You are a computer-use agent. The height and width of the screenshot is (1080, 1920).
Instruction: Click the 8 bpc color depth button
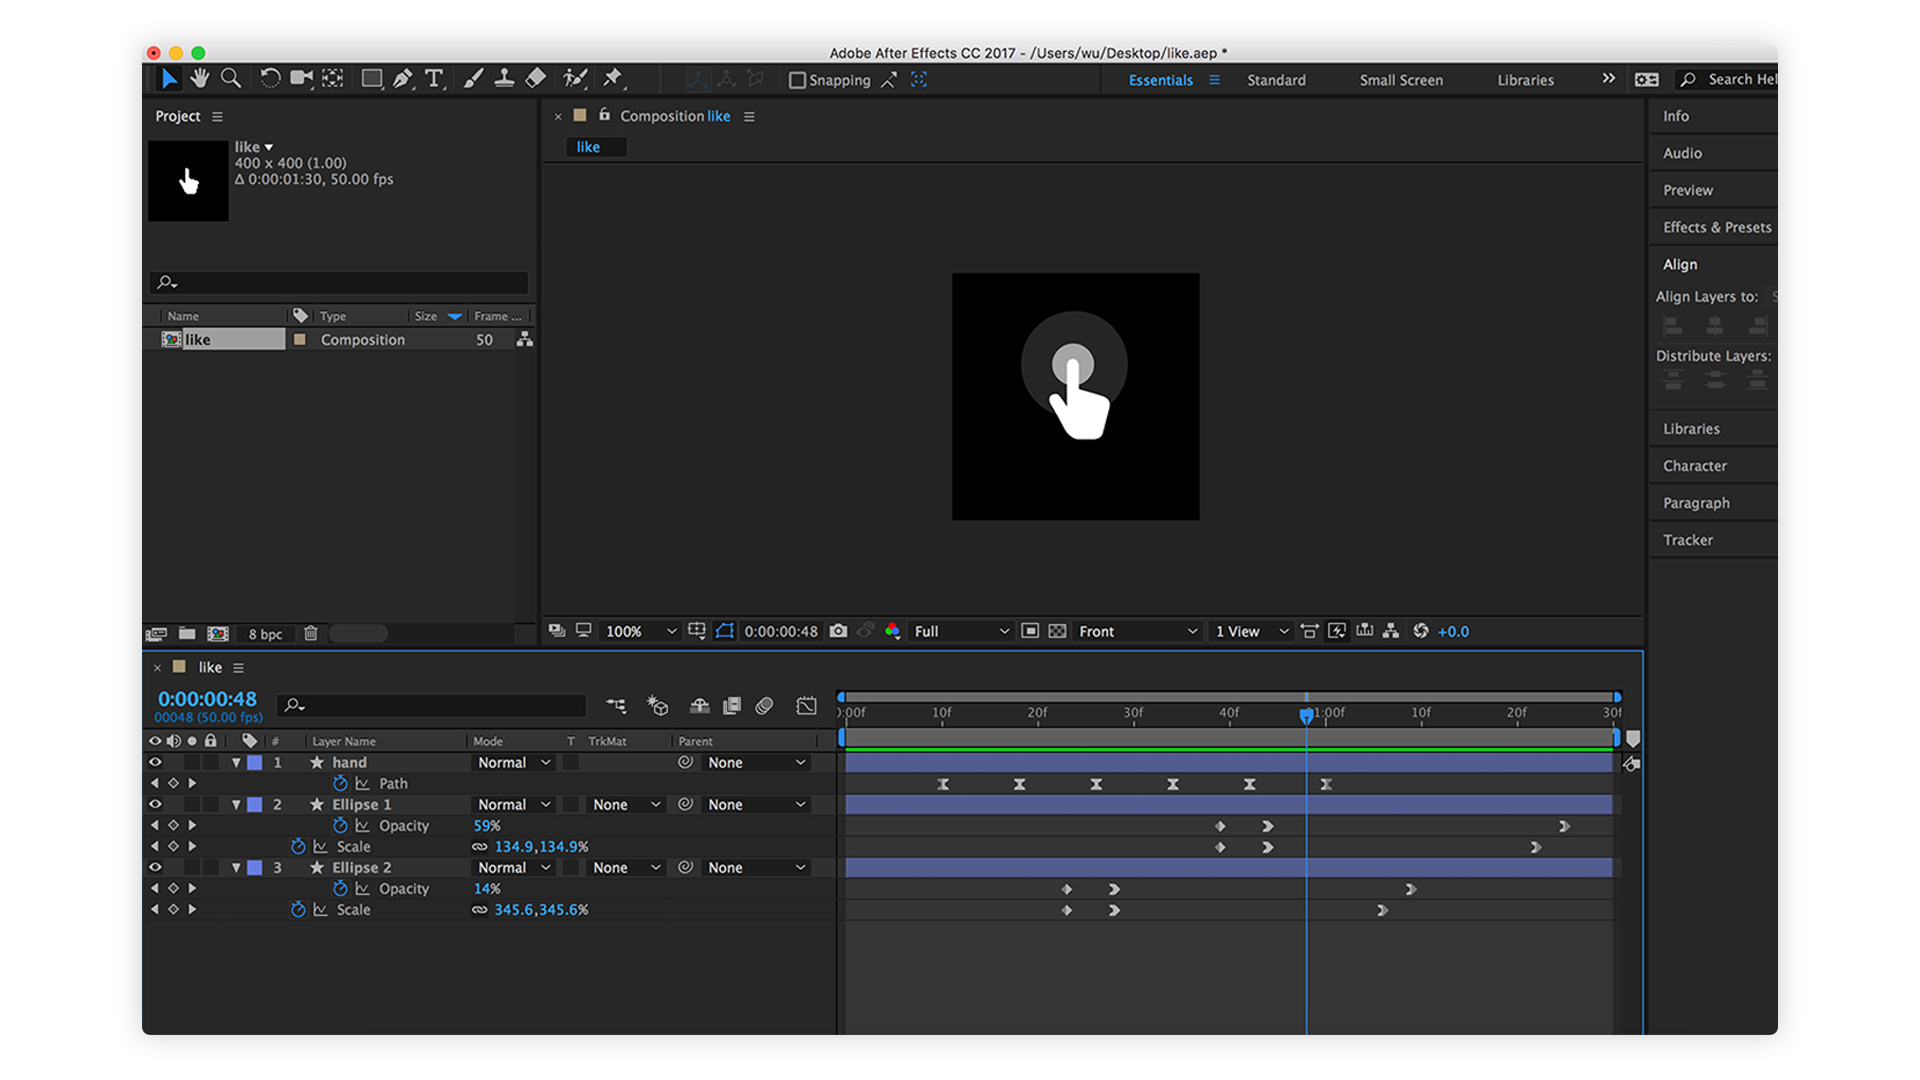(265, 634)
